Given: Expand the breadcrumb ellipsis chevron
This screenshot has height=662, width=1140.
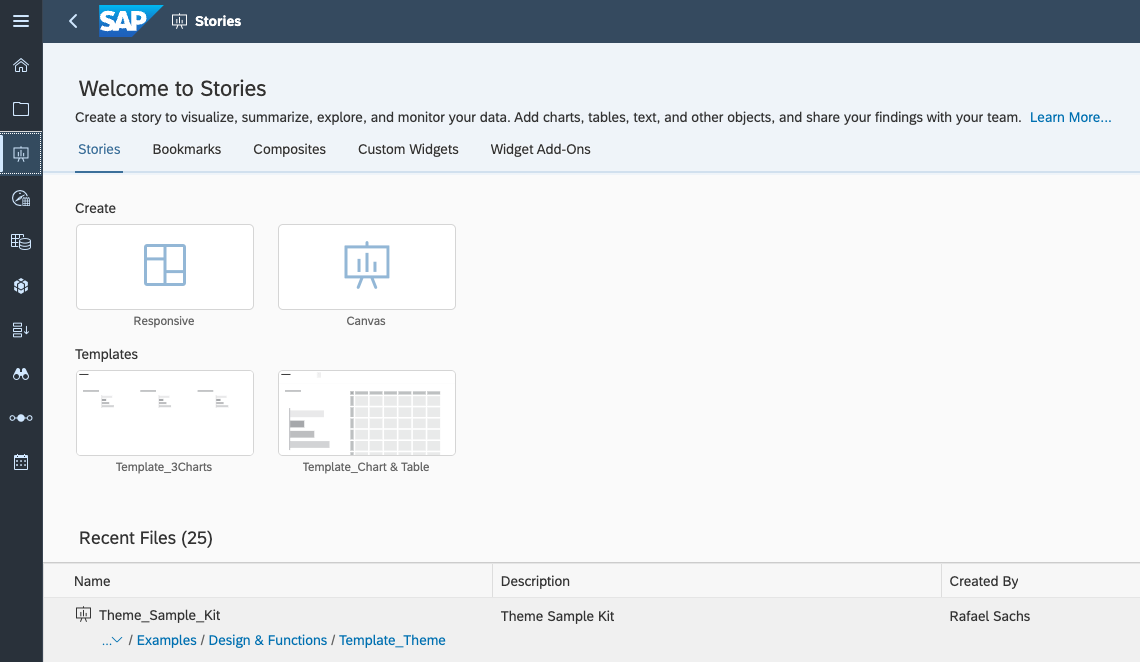Looking at the screenshot, I should [x=113, y=640].
